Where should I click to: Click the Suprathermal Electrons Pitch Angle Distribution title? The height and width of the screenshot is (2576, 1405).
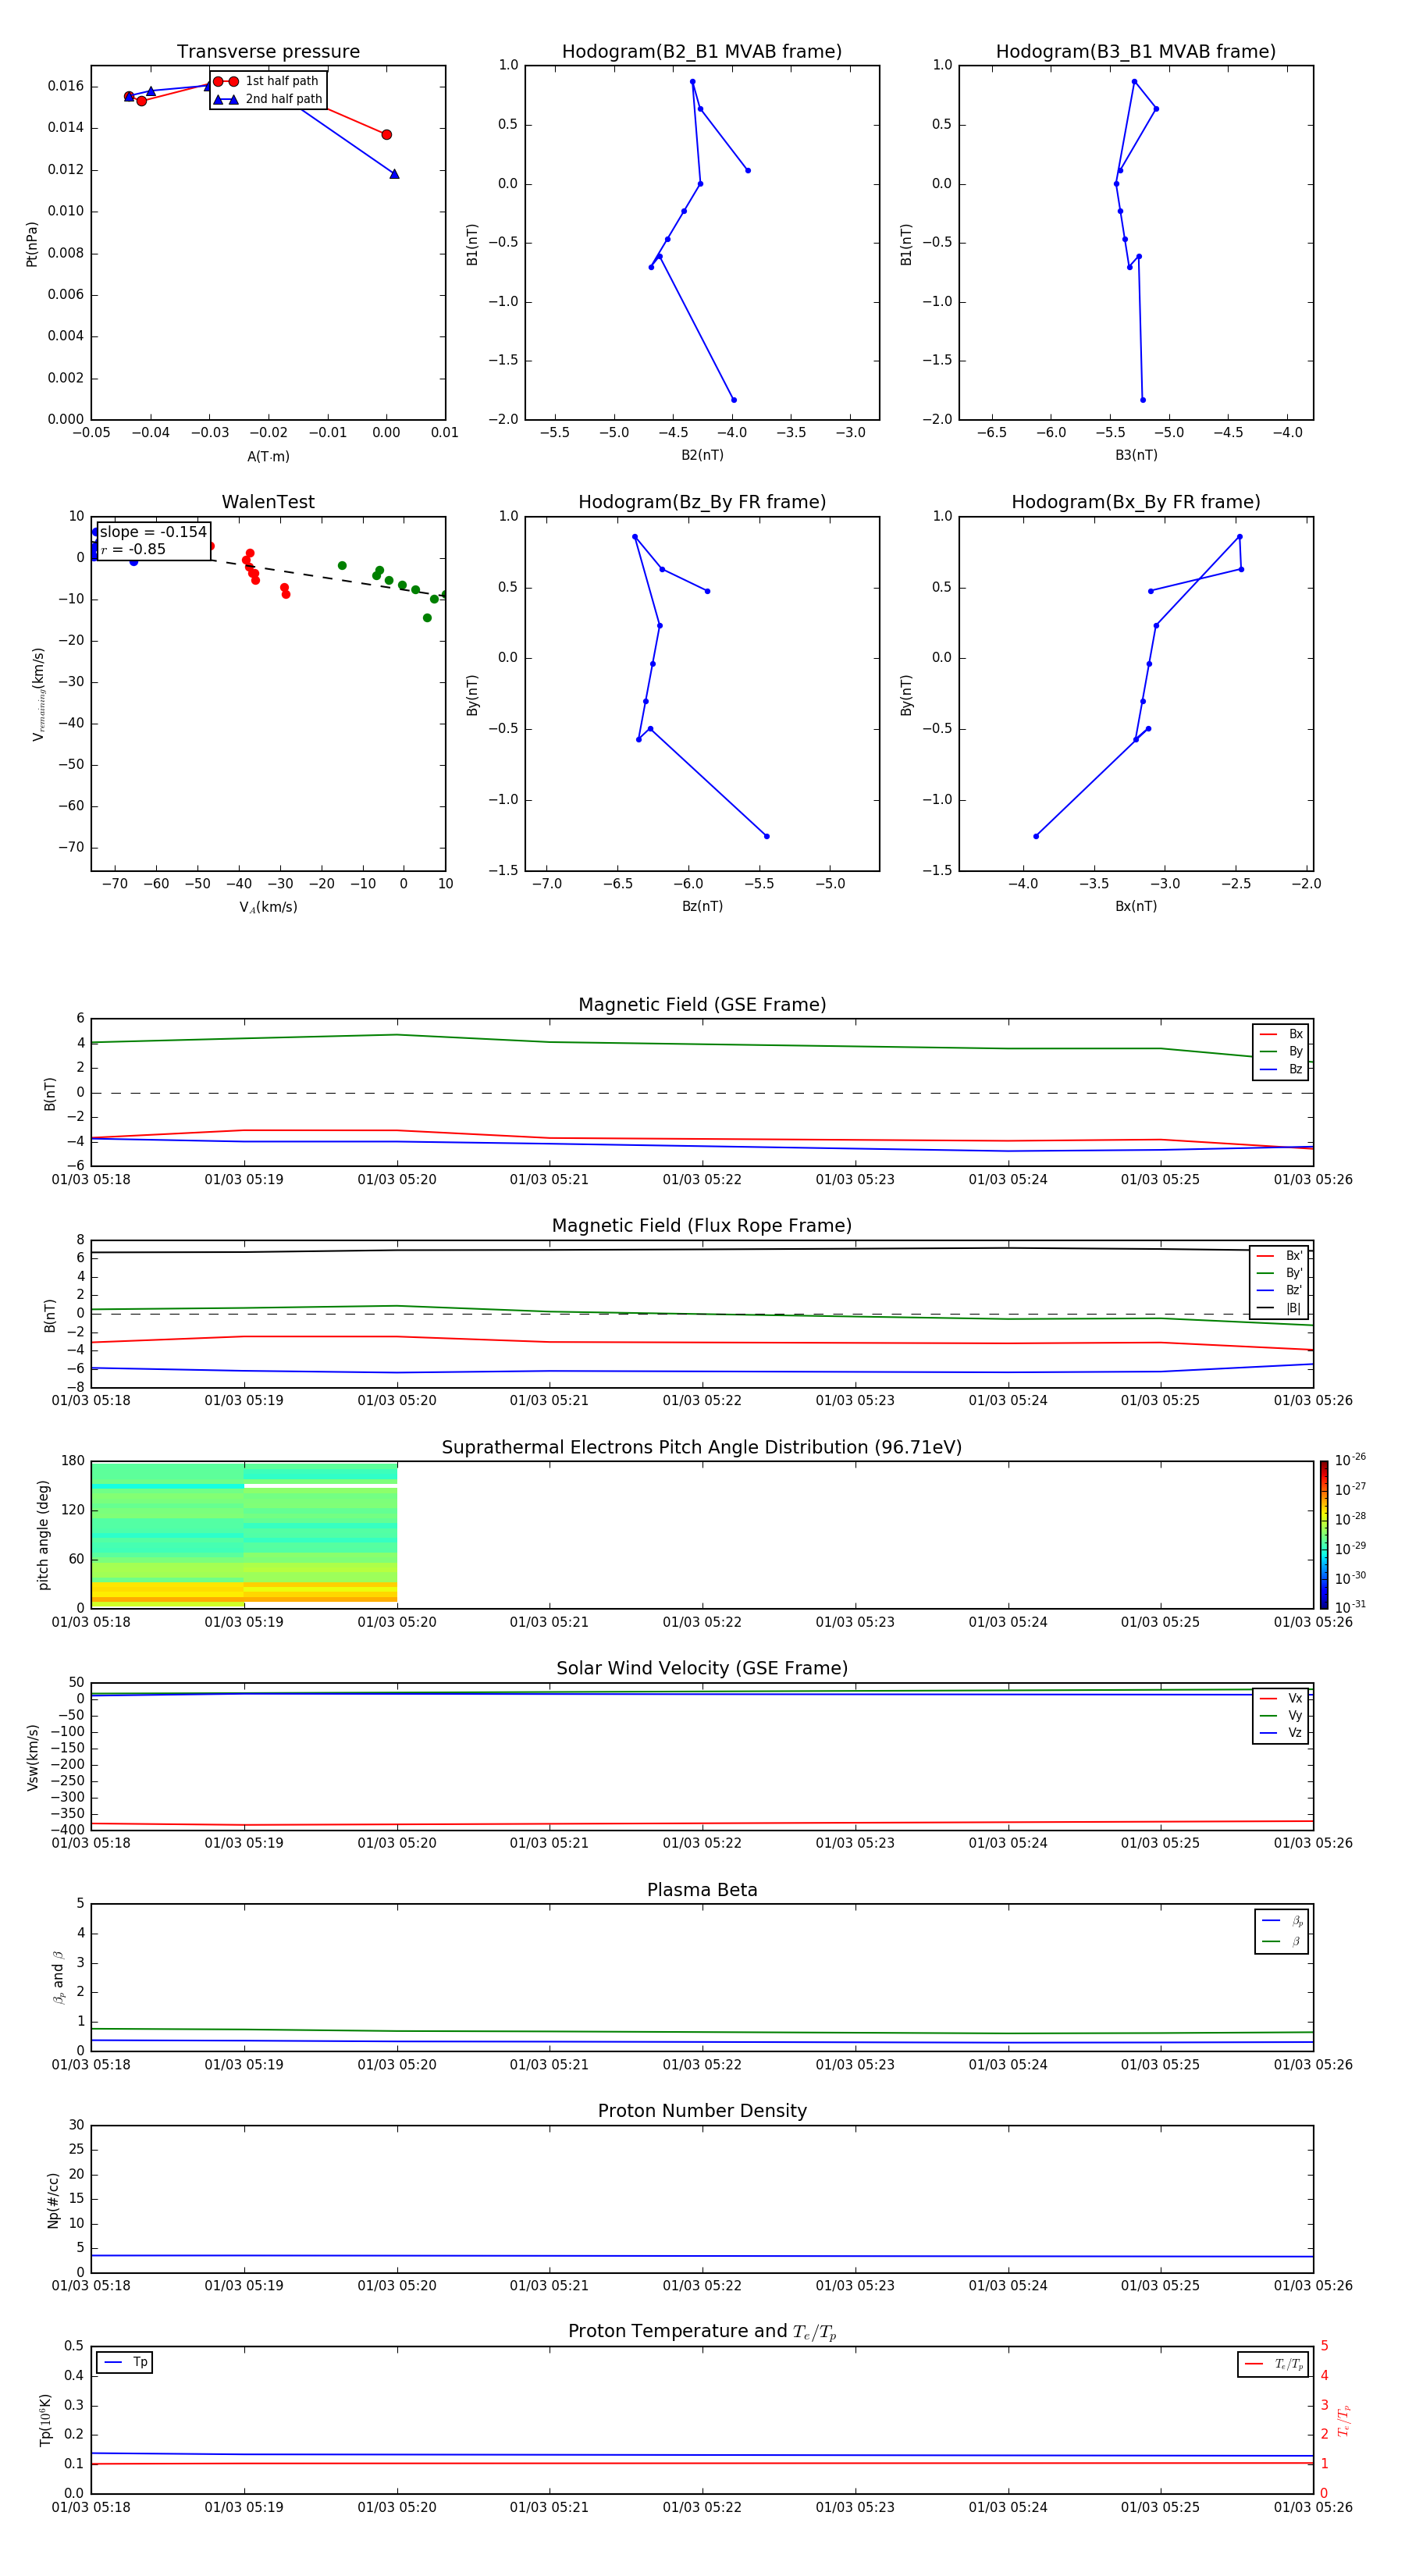(x=702, y=1448)
